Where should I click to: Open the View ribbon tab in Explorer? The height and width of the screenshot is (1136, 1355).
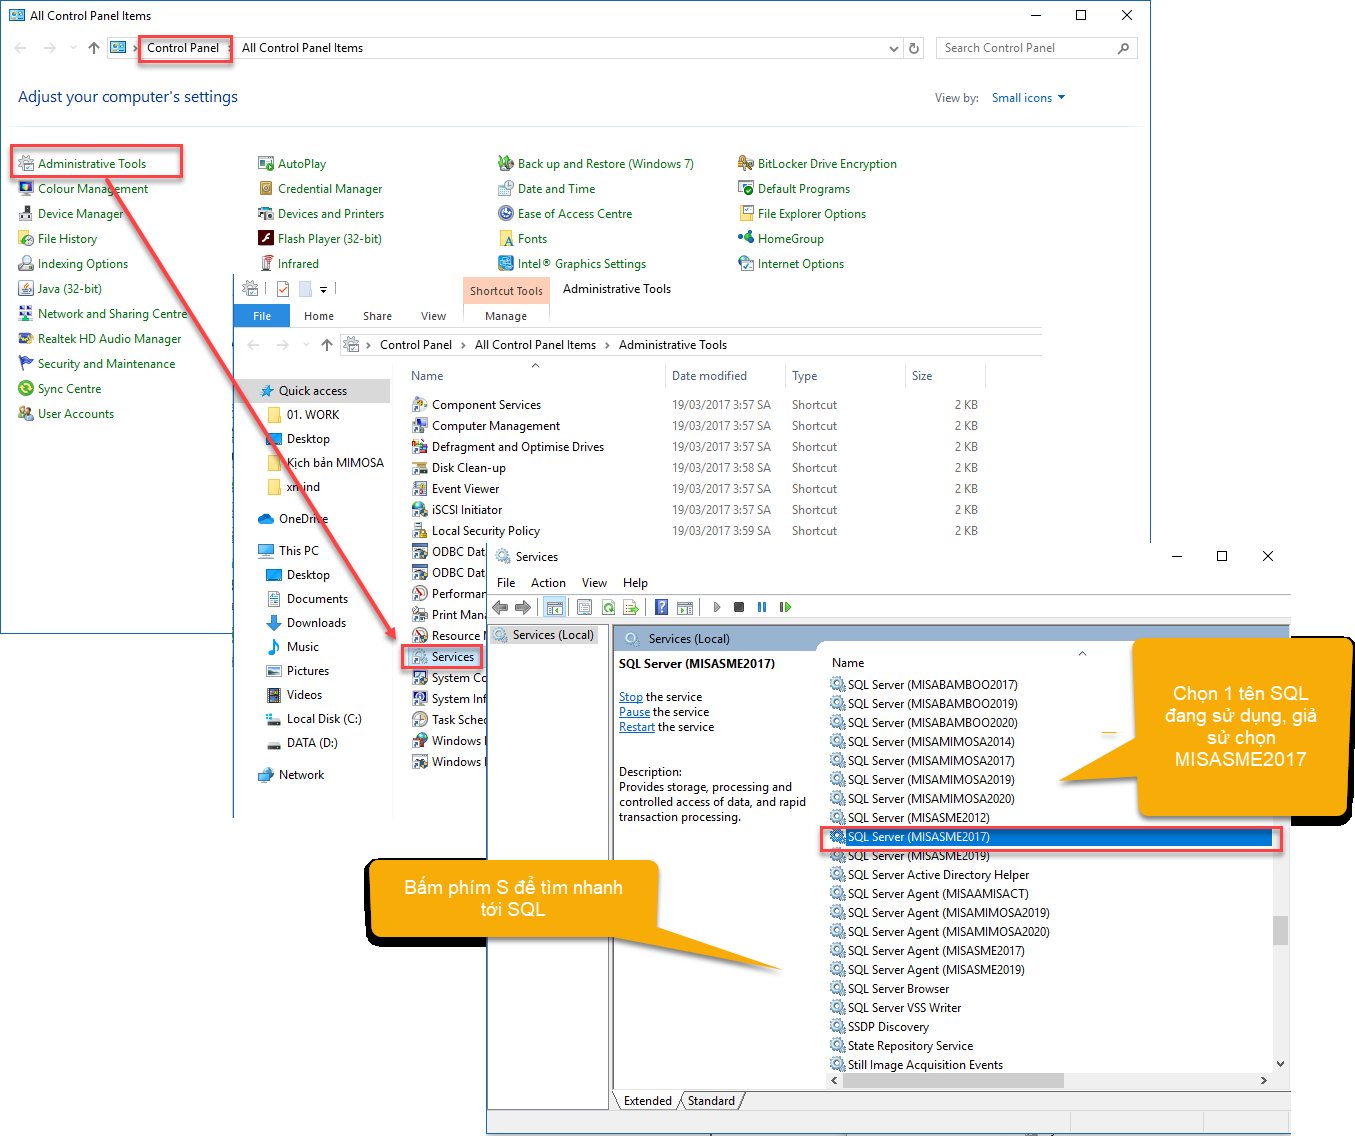click(x=433, y=316)
